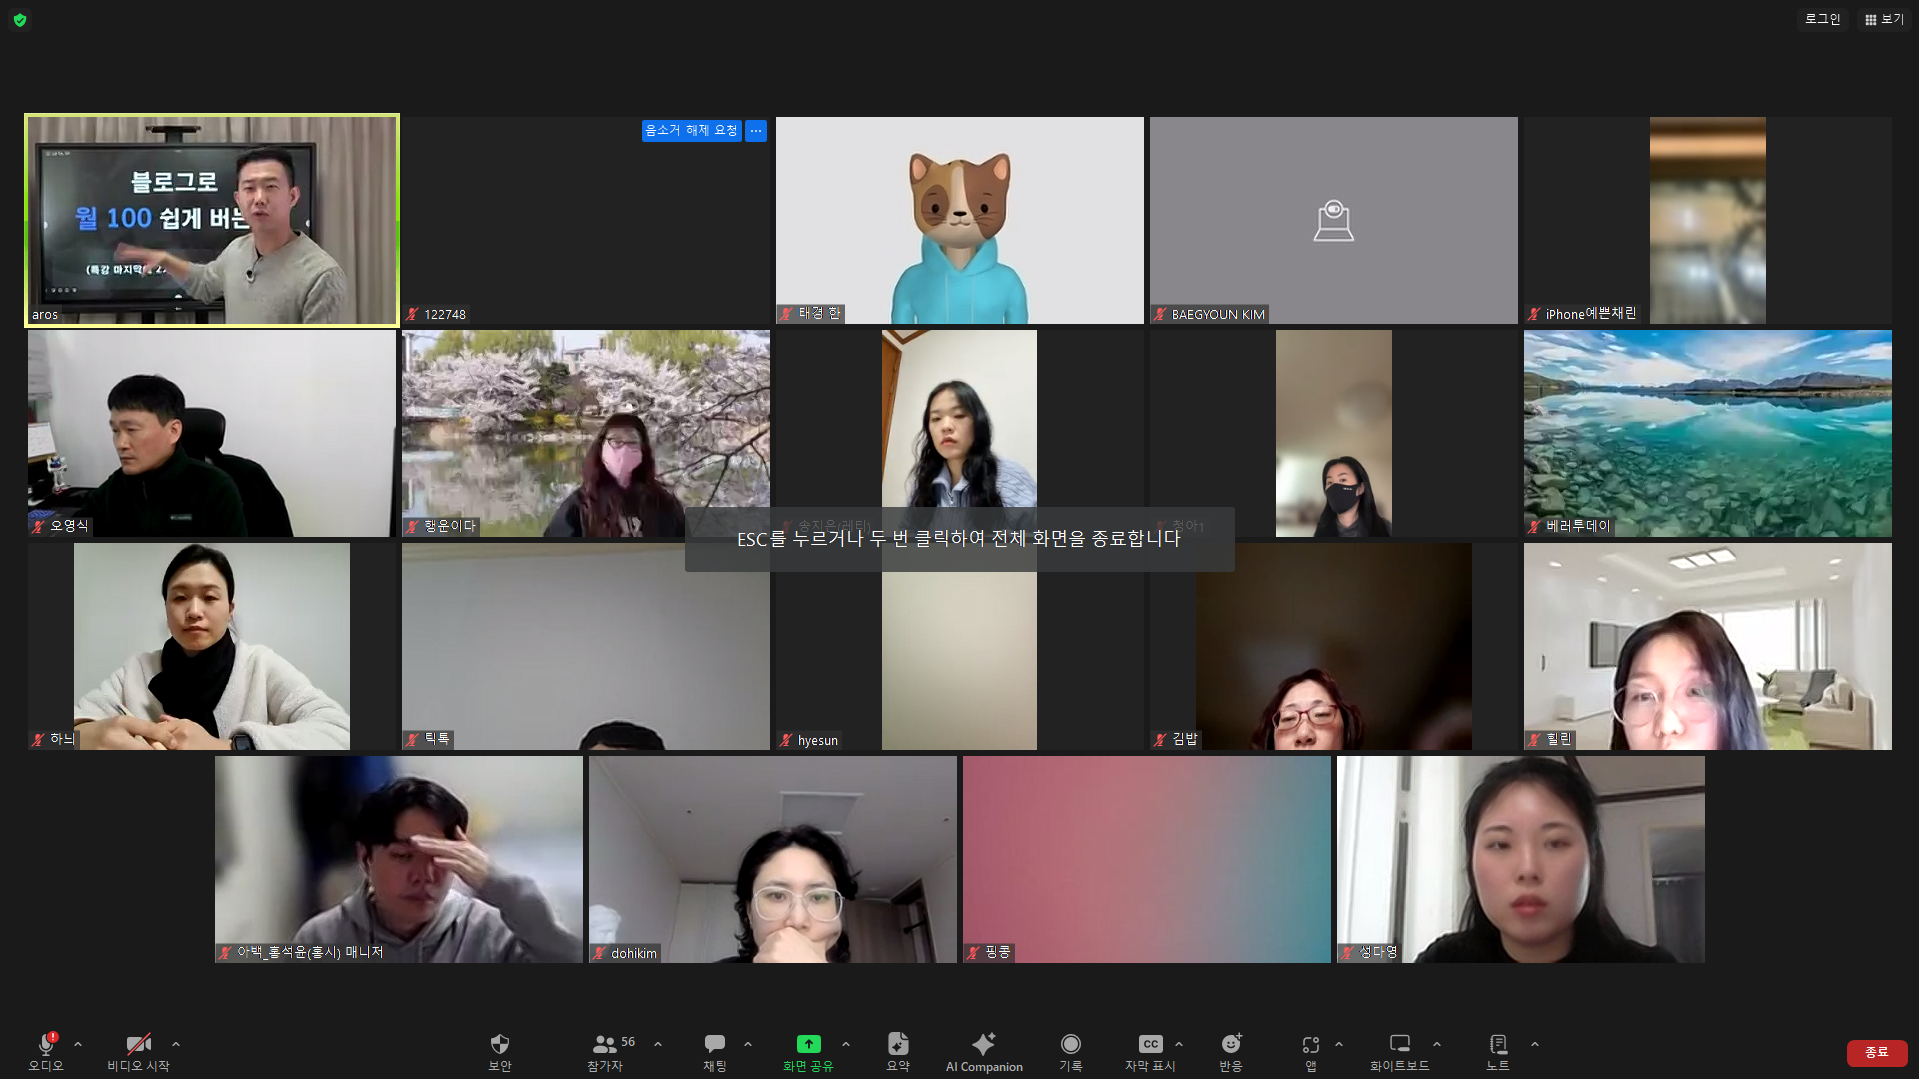Click 음소거 해제 요청 on 122748 tile

coord(691,130)
